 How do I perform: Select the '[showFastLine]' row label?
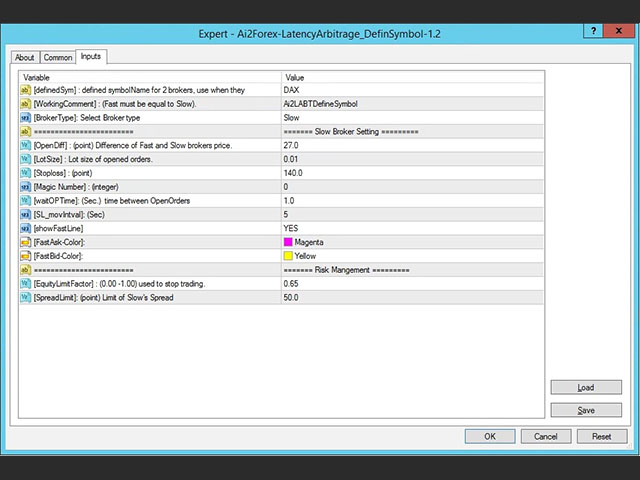(58, 228)
